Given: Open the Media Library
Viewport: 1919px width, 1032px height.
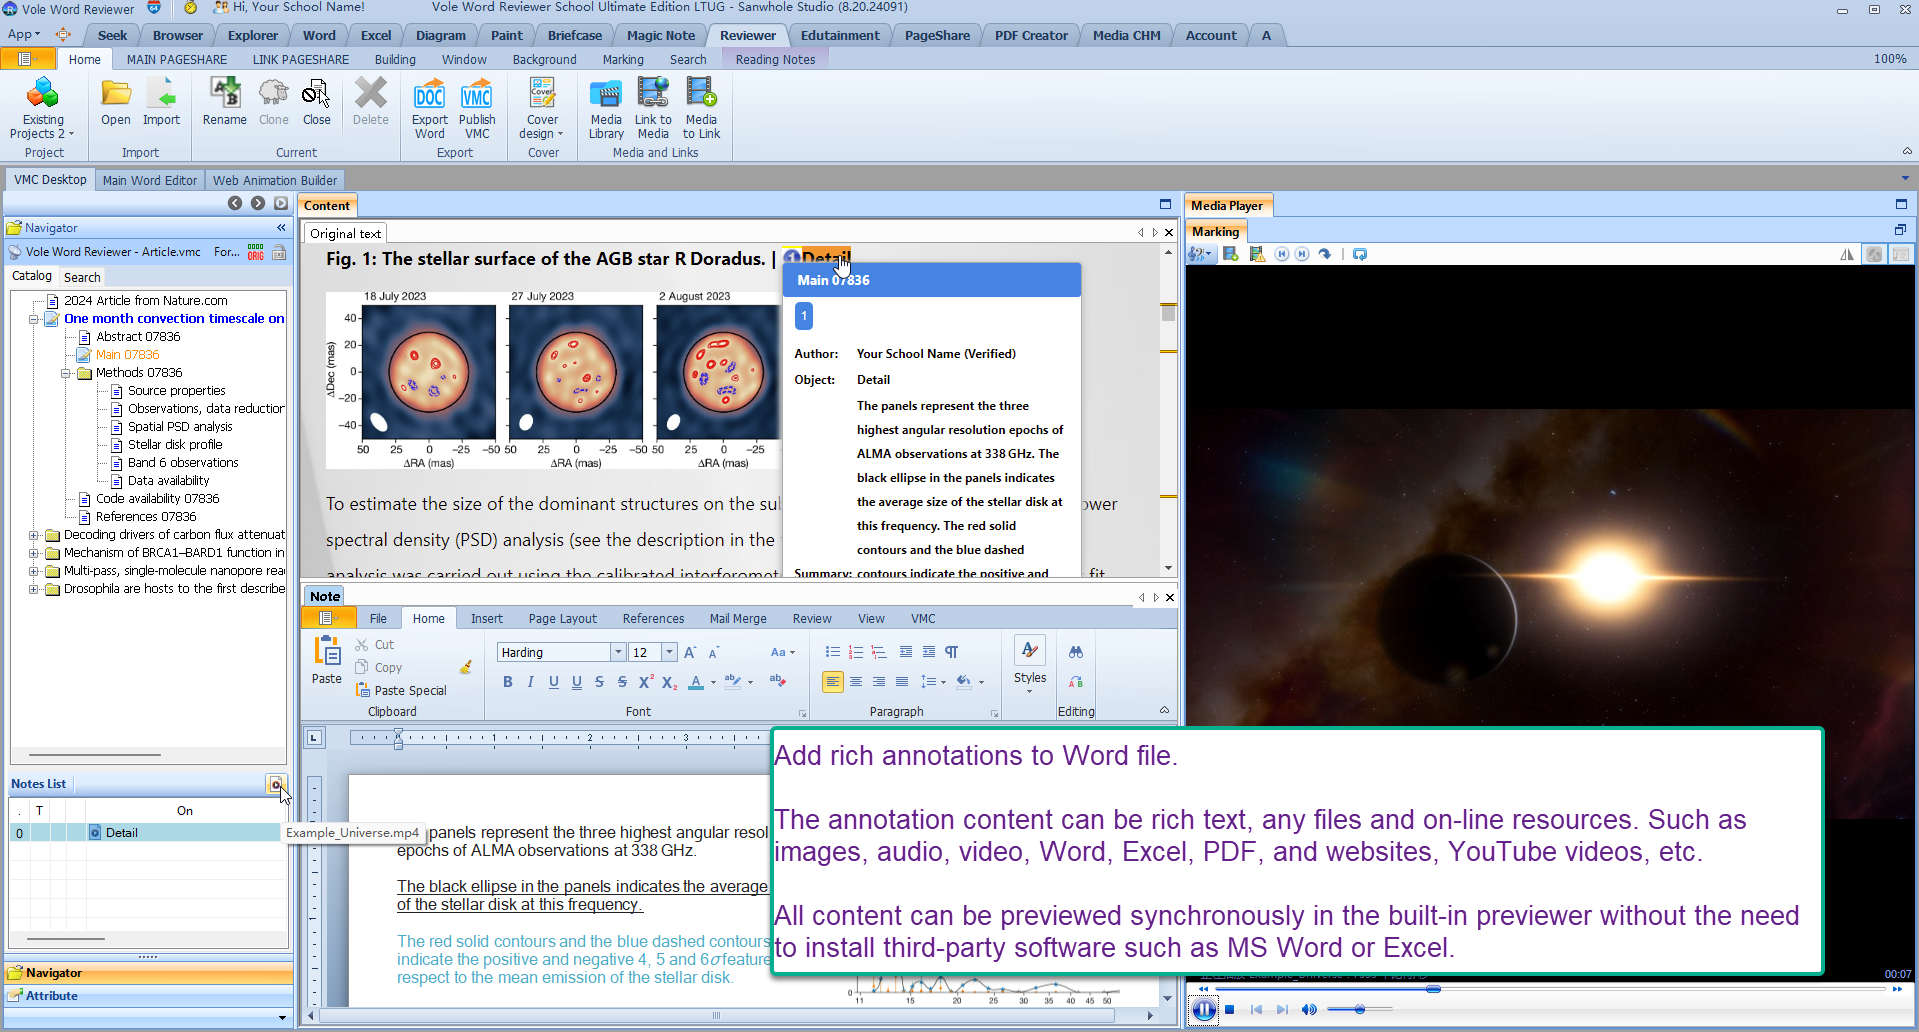Looking at the screenshot, I should tap(605, 108).
